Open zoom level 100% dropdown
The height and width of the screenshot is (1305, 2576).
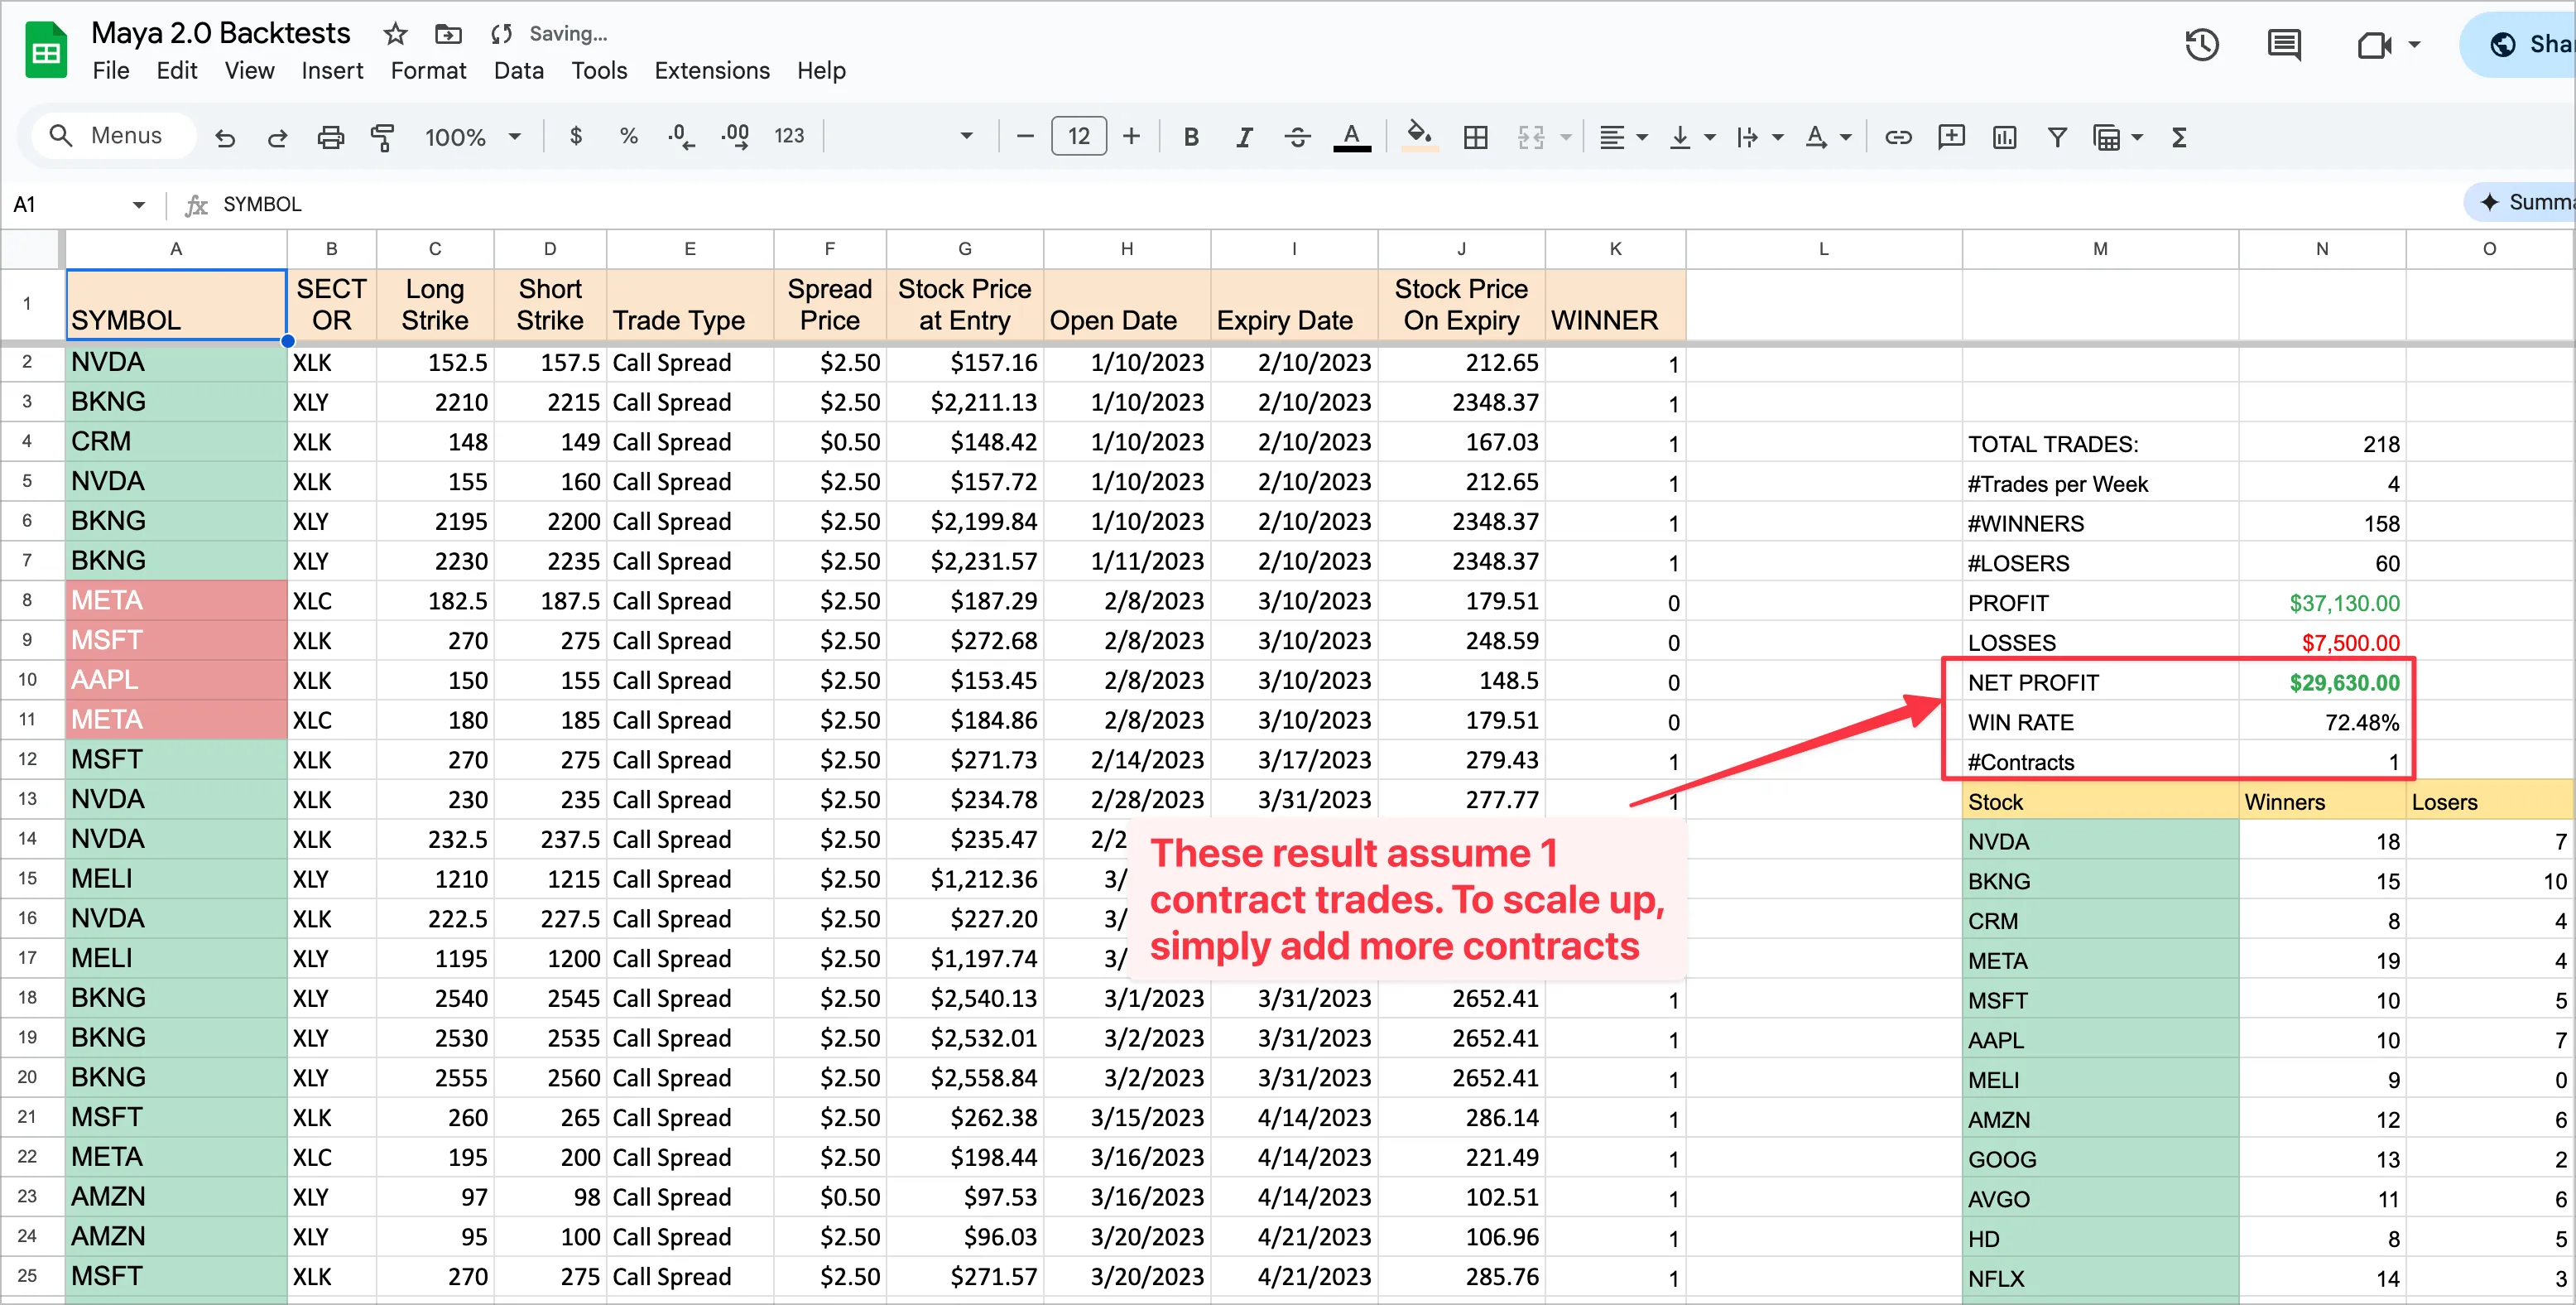(472, 137)
